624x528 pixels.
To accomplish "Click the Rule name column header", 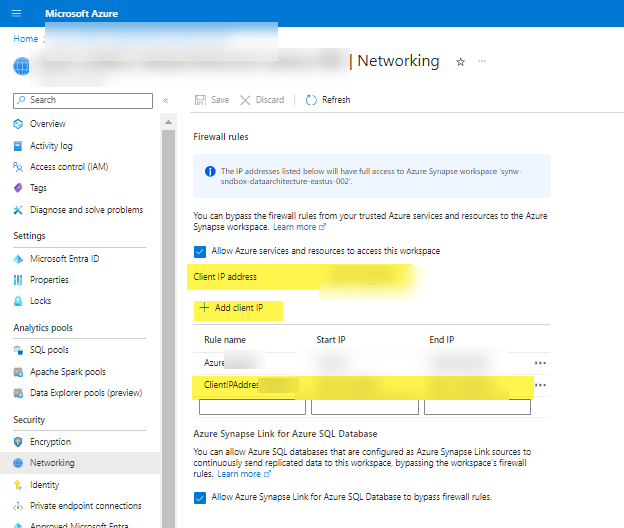I will (225, 340).
